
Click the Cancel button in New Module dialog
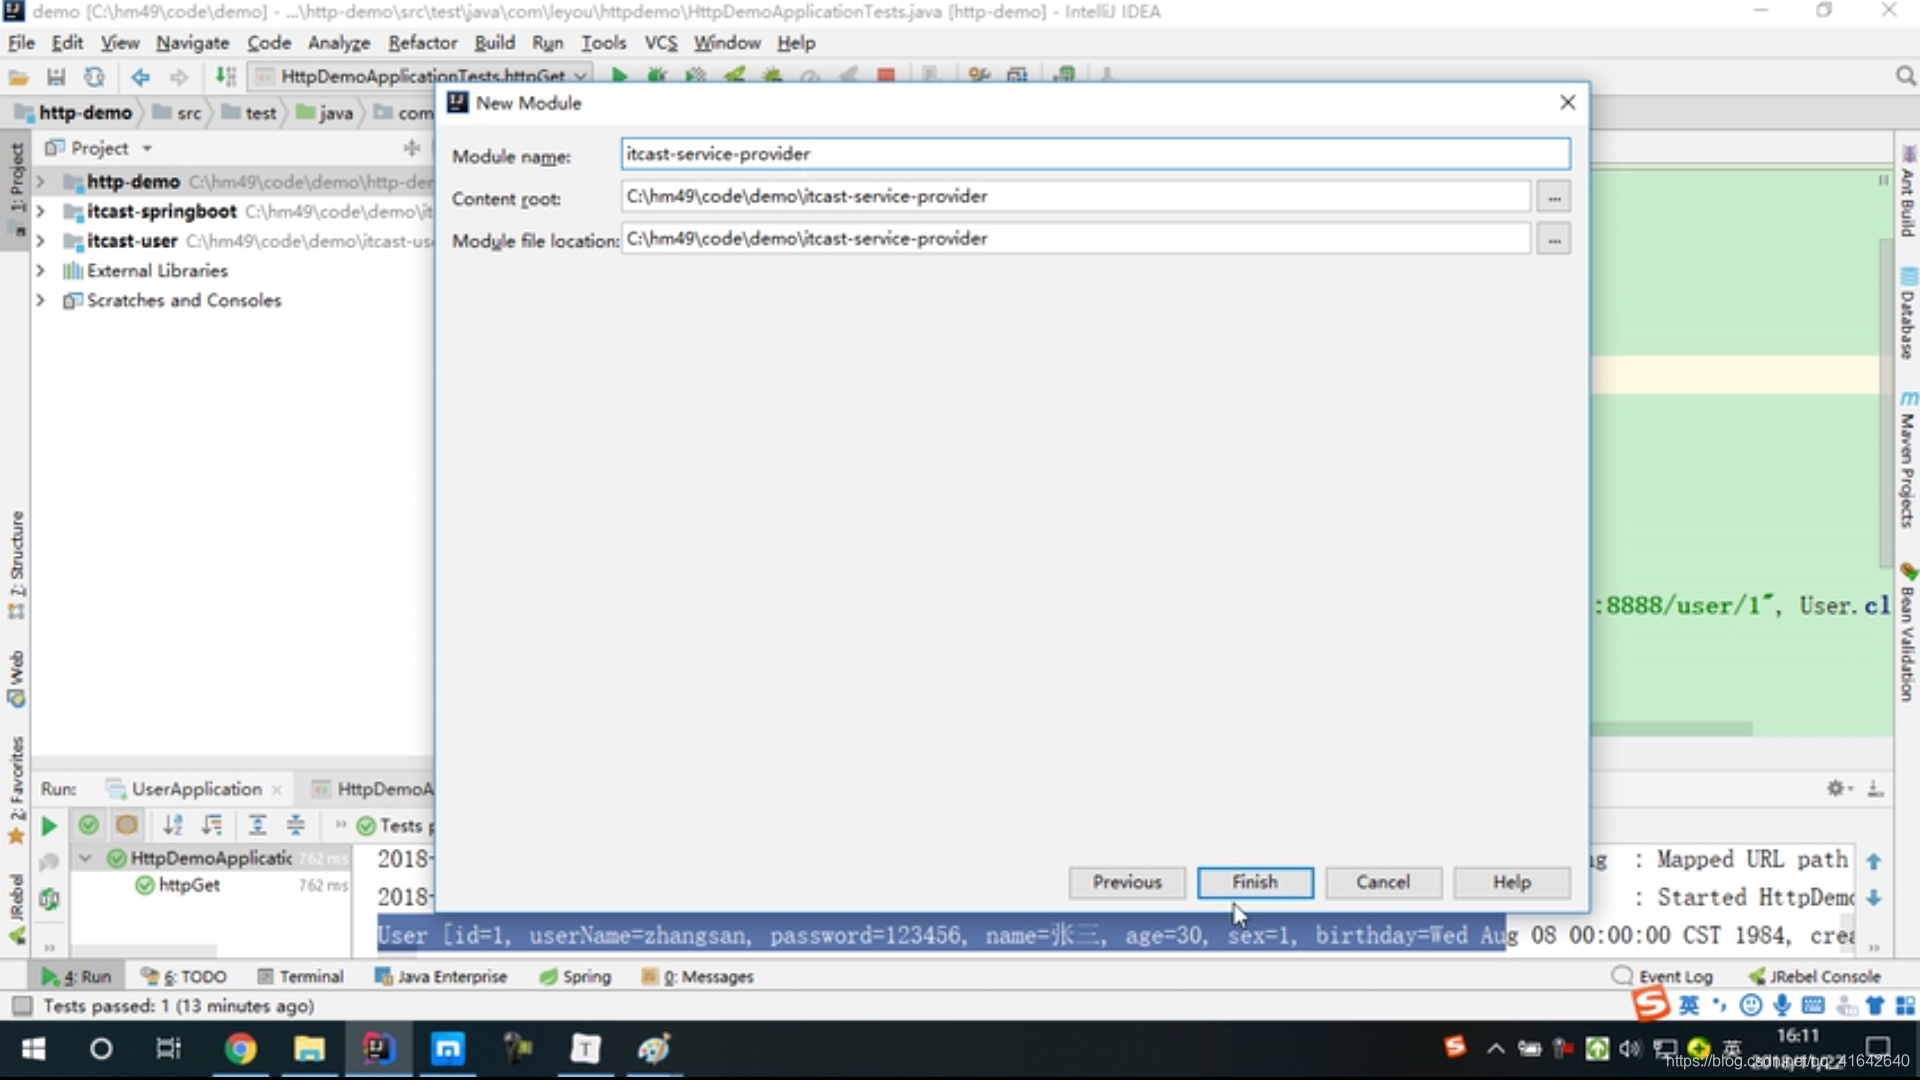(1383, 882)
